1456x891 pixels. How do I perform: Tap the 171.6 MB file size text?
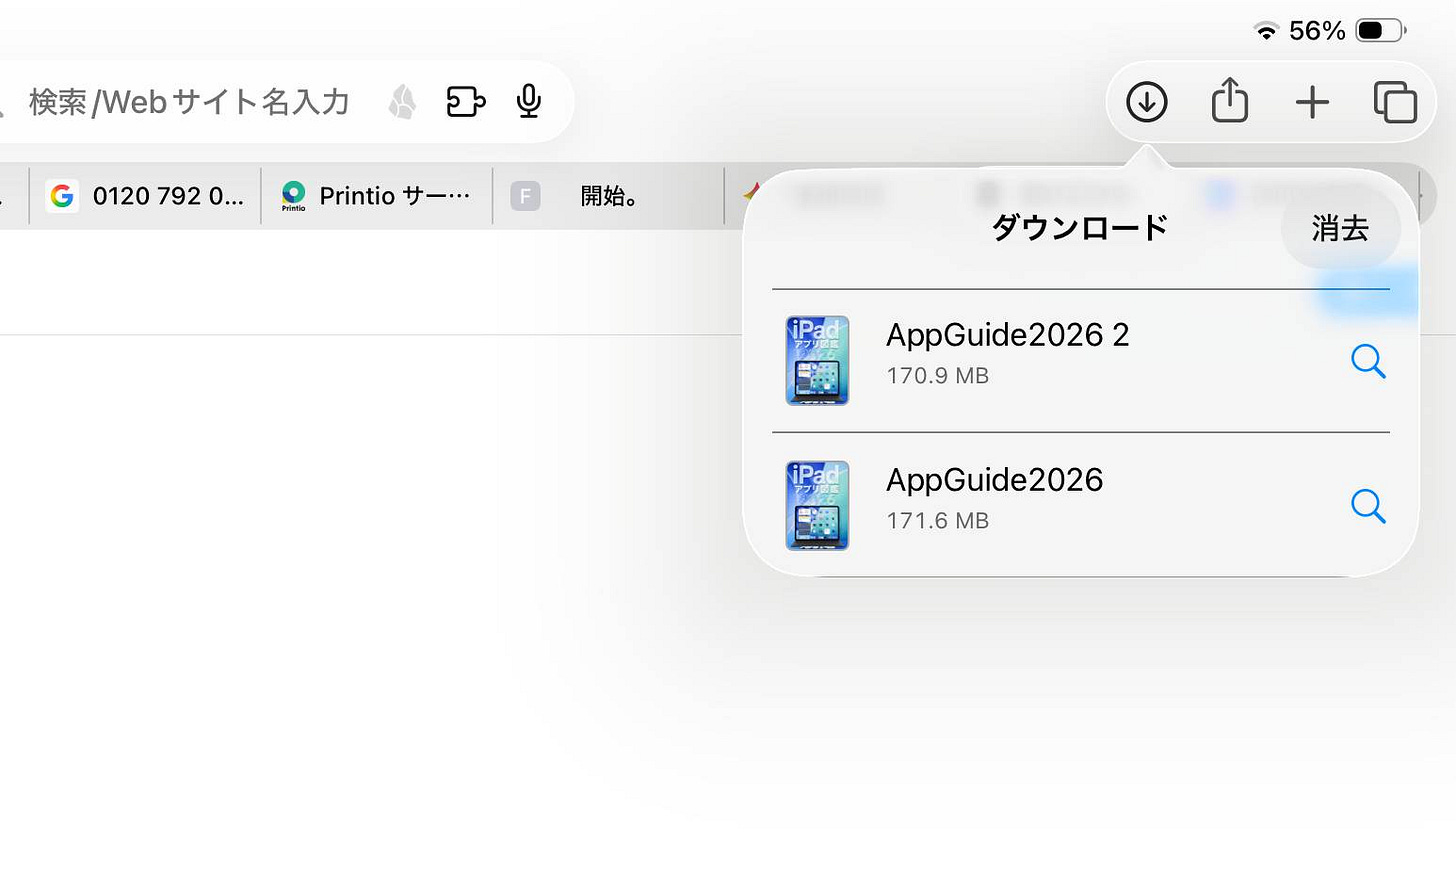[x=937, y=521]
